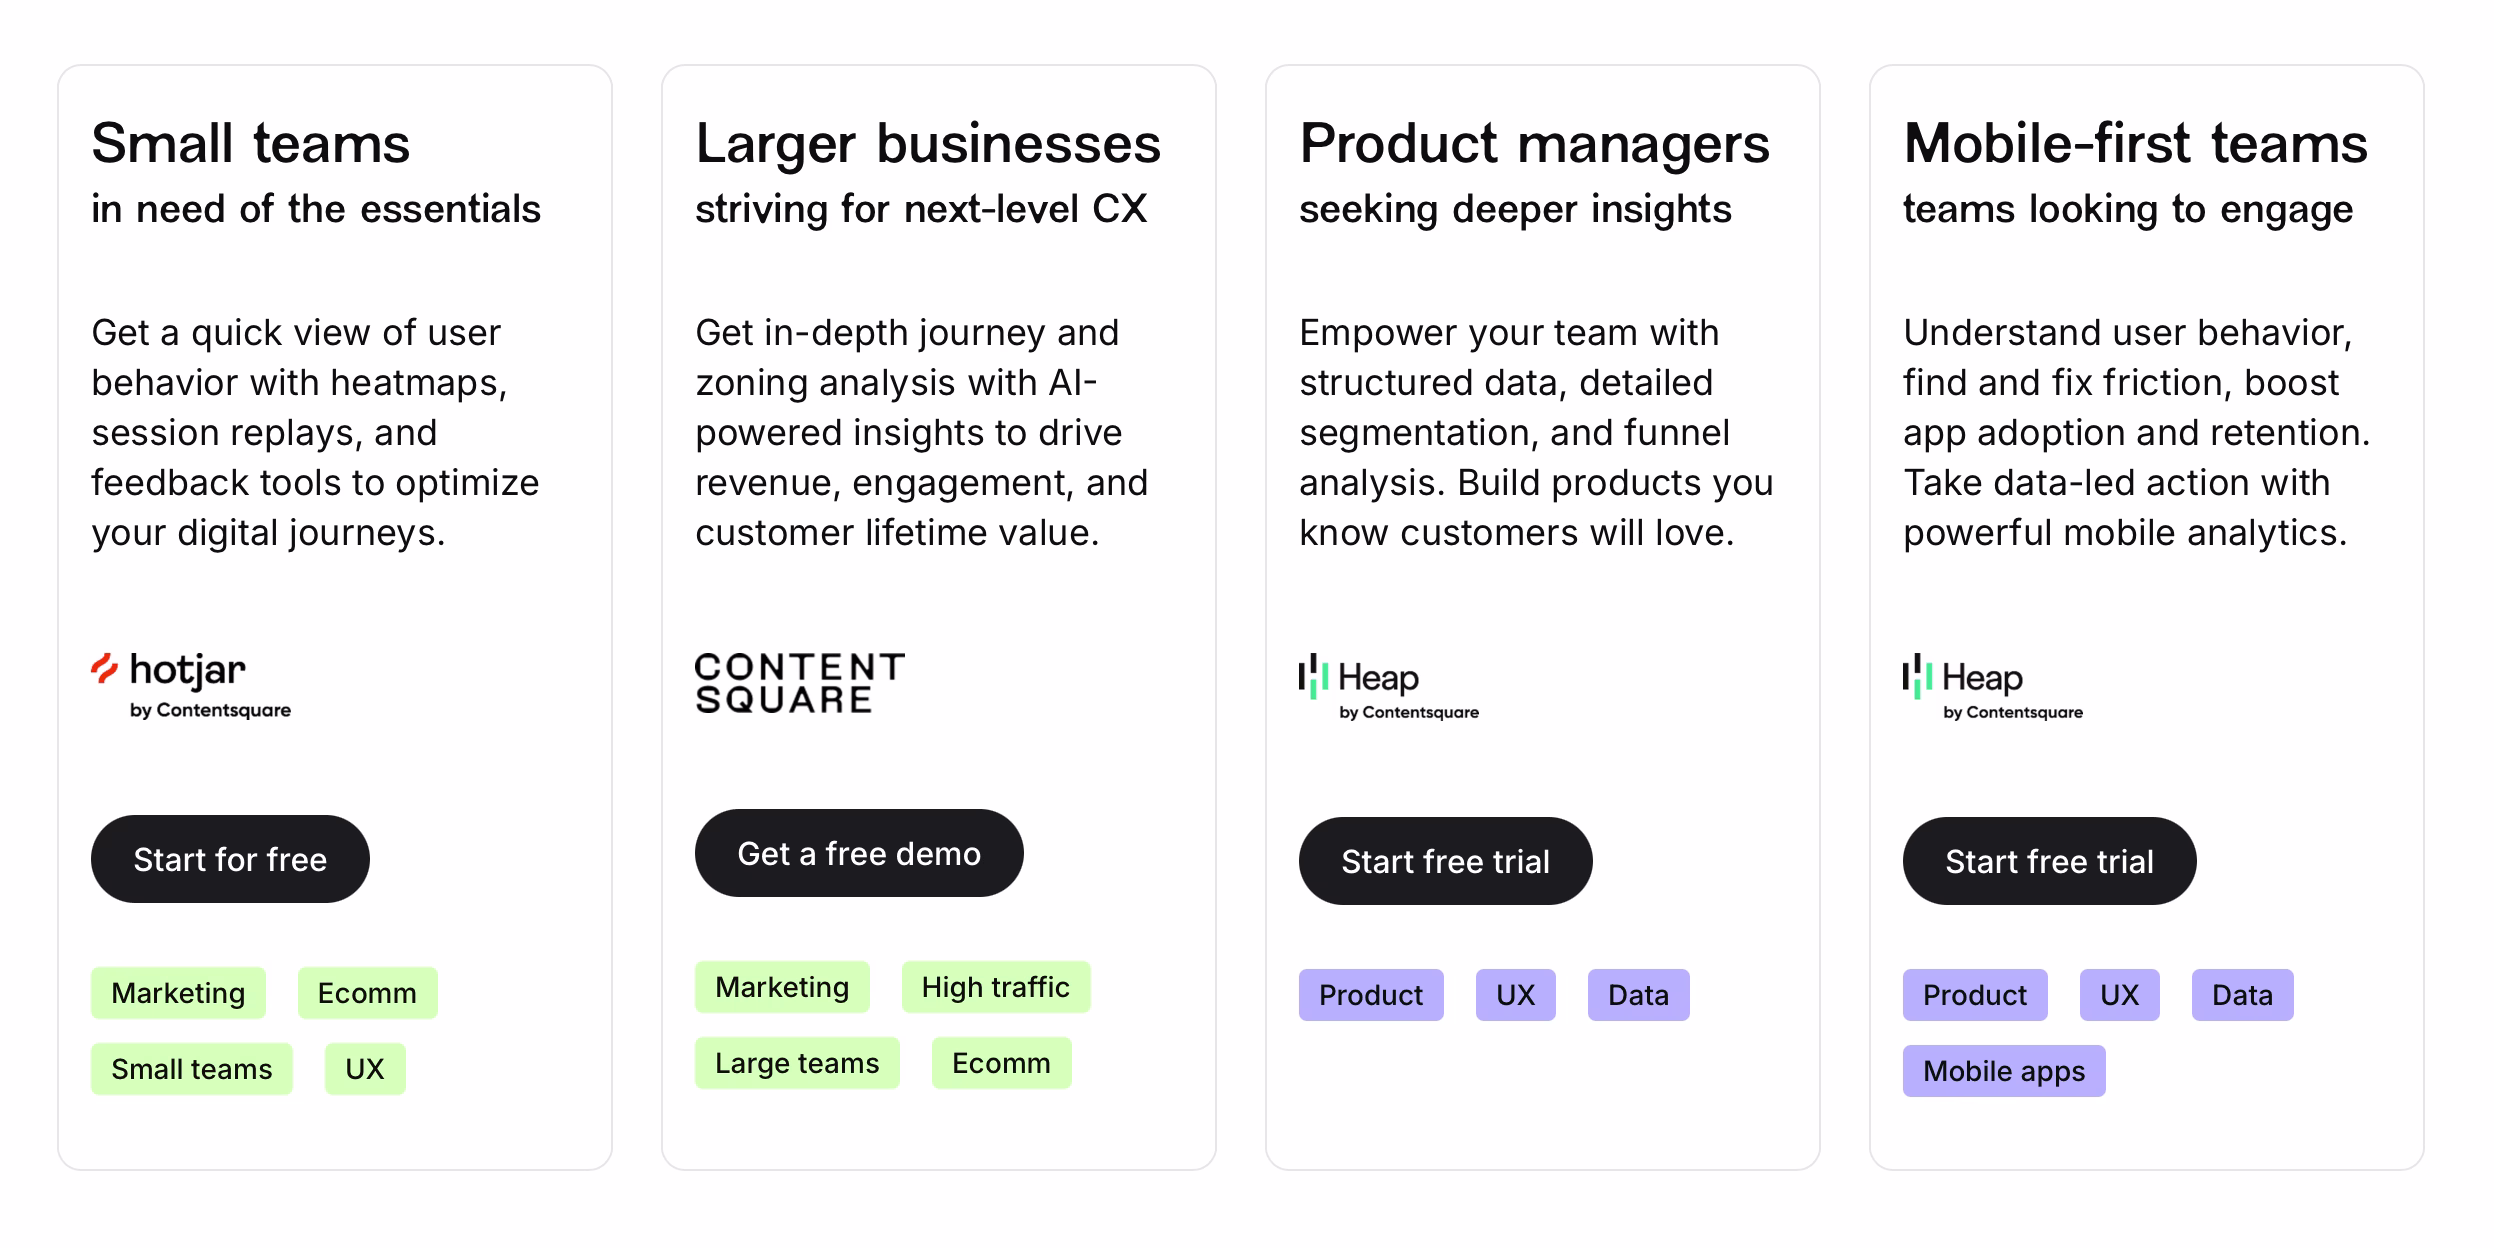Start free trial in the Mobile-first teams card
2494x1248 pixels.
click(x=2049, y=860)
